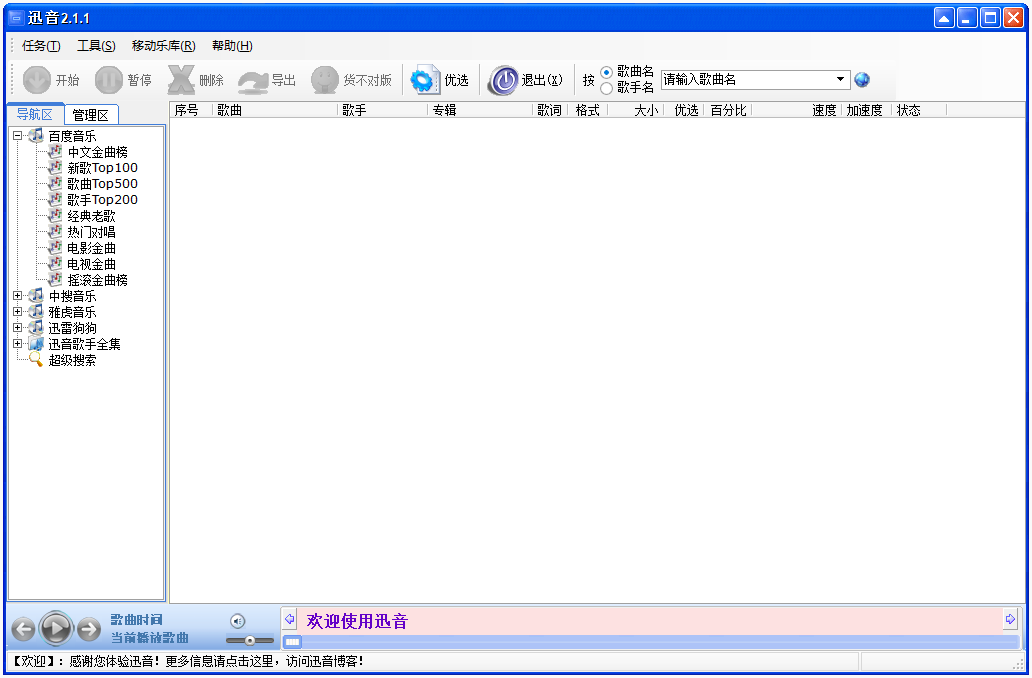Open the 帮助(H) menu

pos(232,45)
